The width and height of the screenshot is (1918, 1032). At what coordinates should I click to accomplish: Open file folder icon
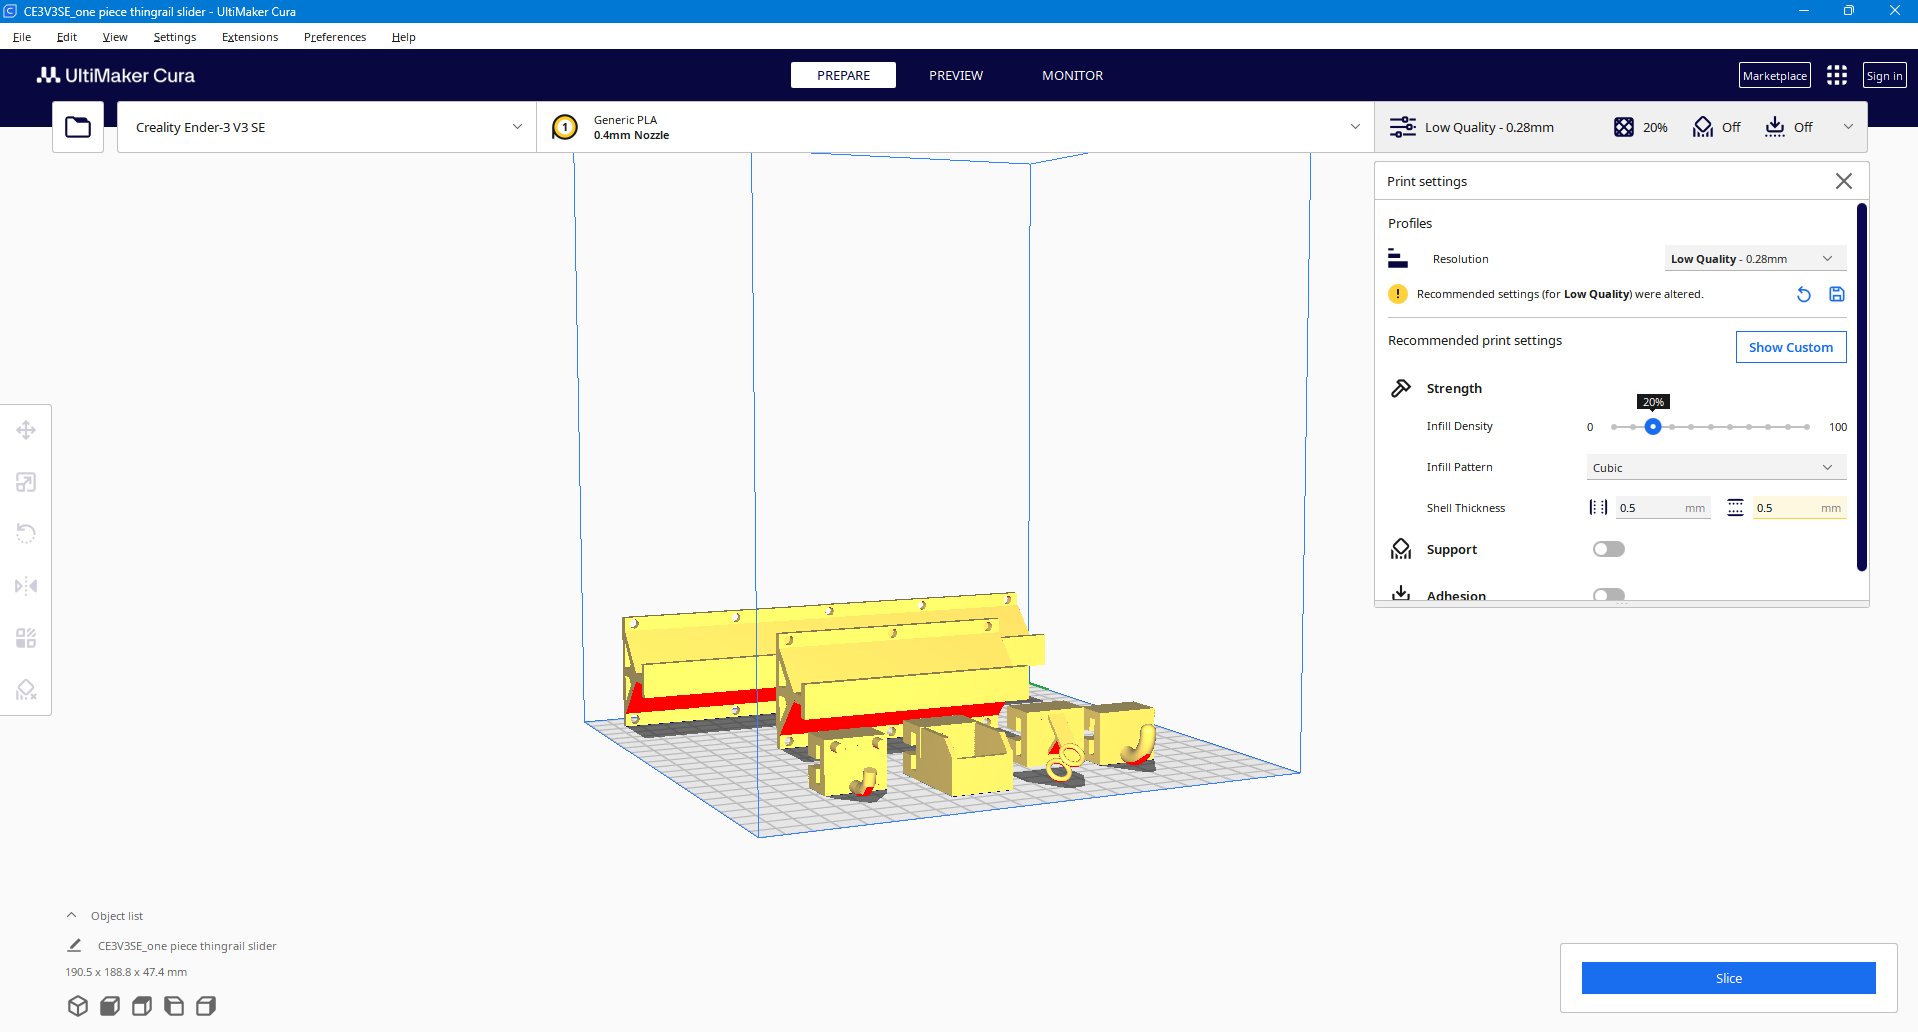pyautogui.click(x=78, y=127)
